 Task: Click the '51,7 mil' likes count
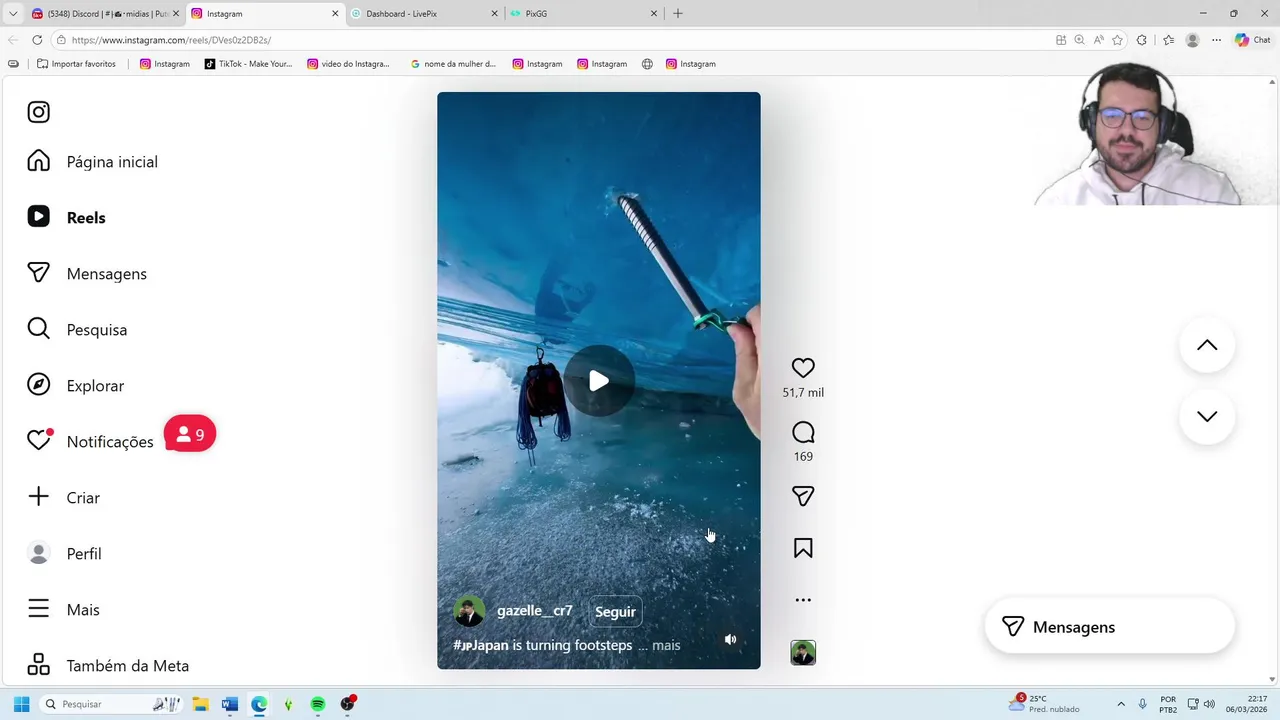[x=803, y=393]
